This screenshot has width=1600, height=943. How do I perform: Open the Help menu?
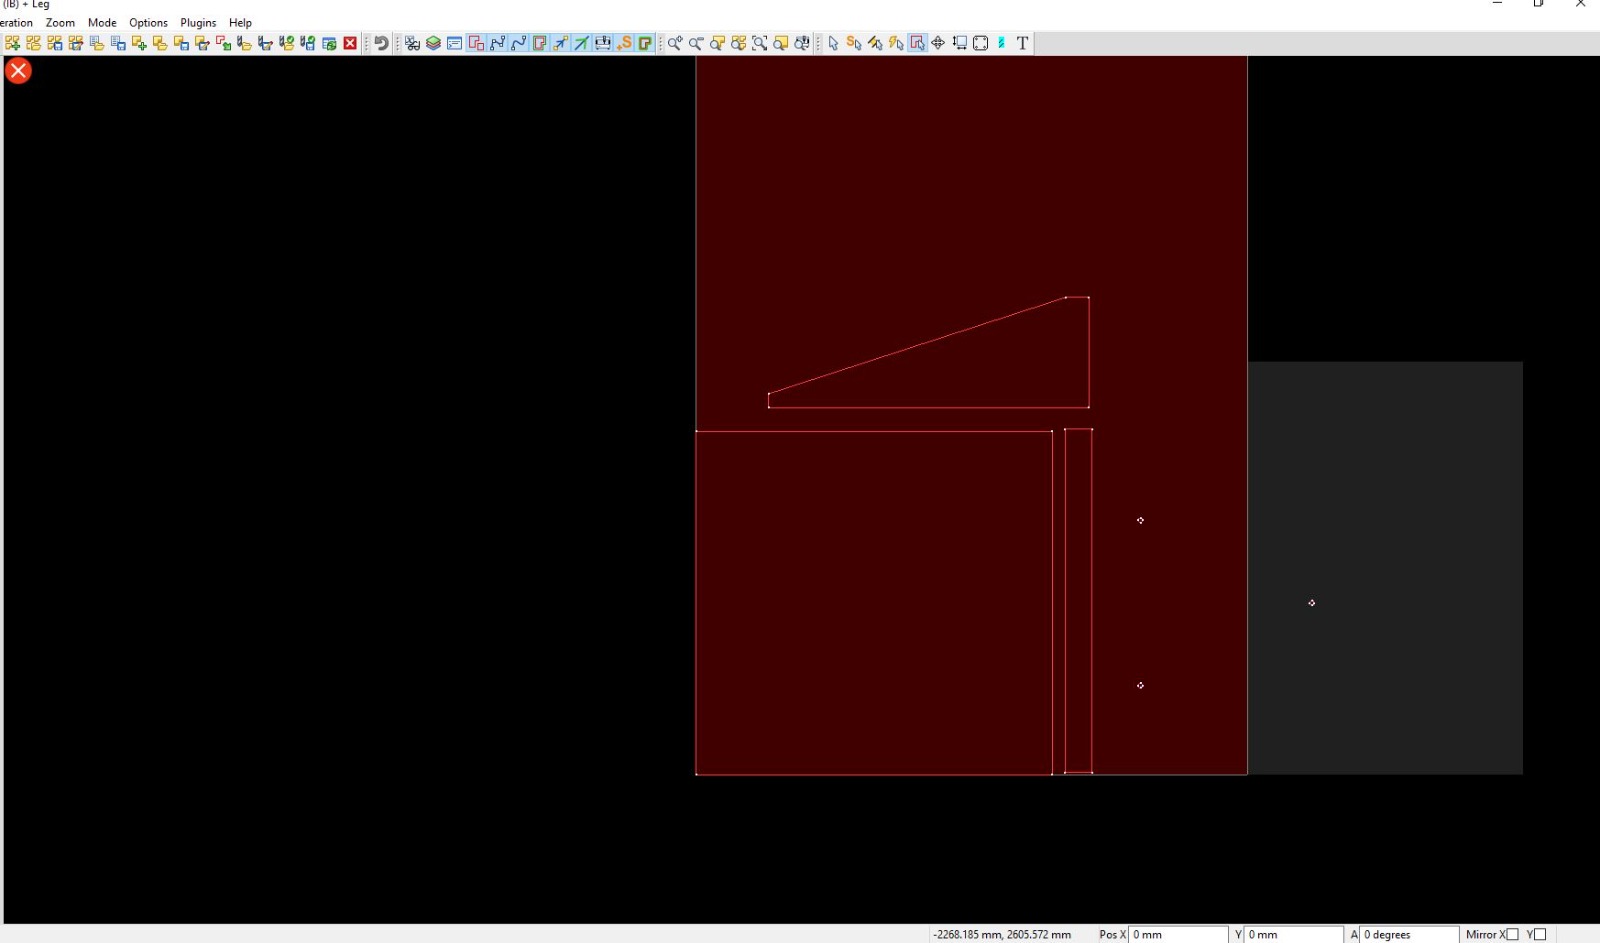click(240, 22)
